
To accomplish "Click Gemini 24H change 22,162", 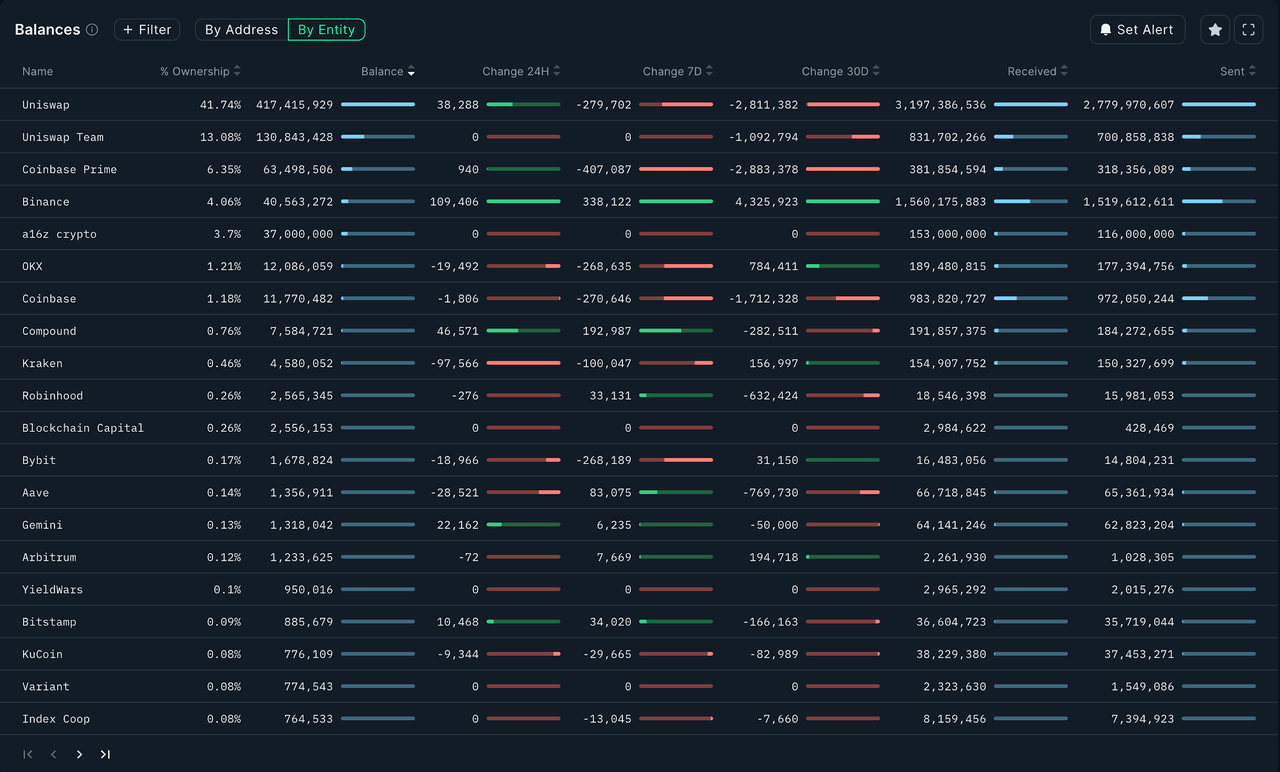I will pyautogui.click(x=458, y=525).
